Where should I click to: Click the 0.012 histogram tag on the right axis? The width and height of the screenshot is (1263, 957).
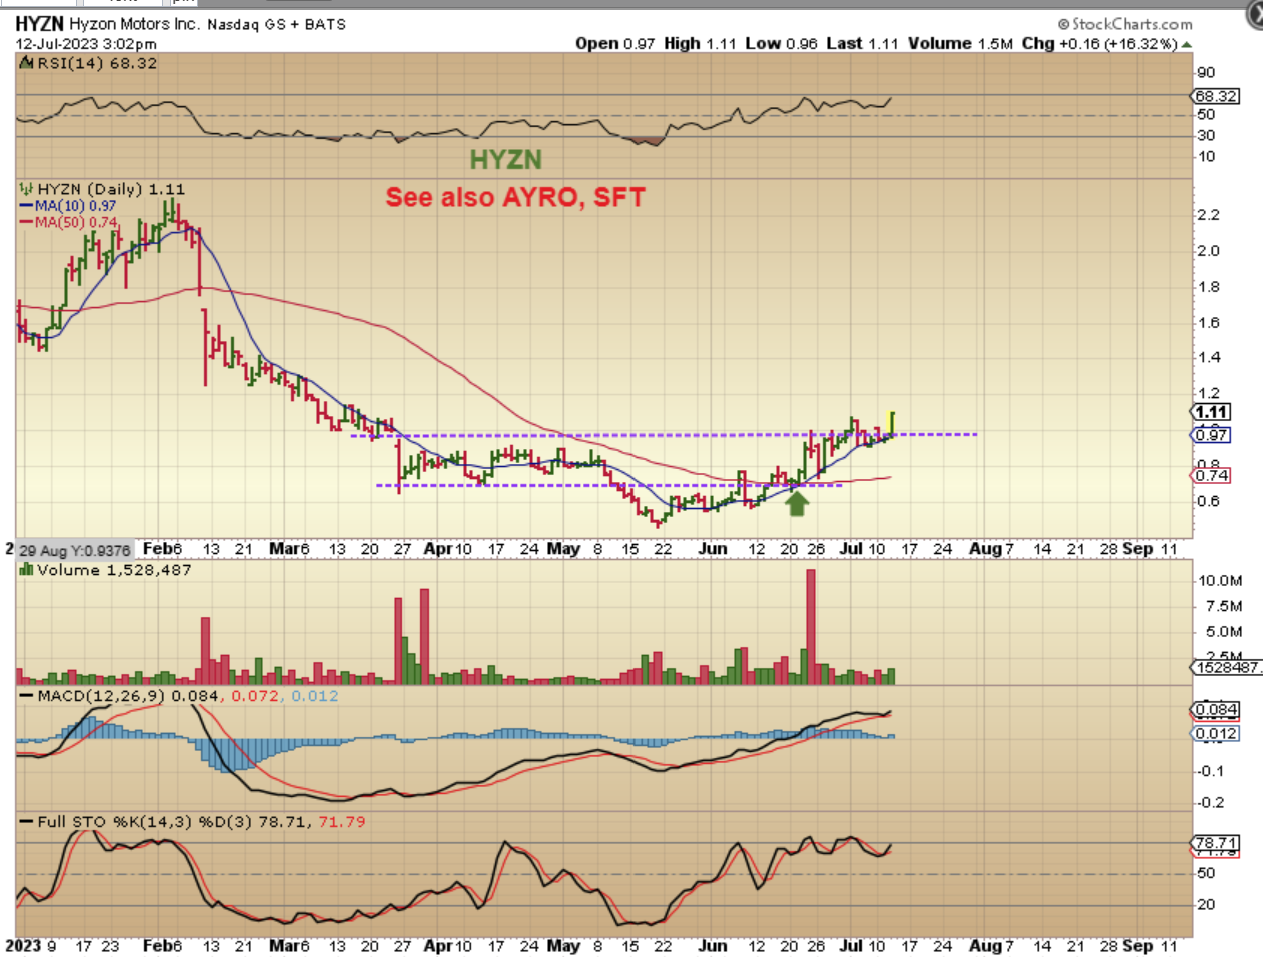point(1216,733)
